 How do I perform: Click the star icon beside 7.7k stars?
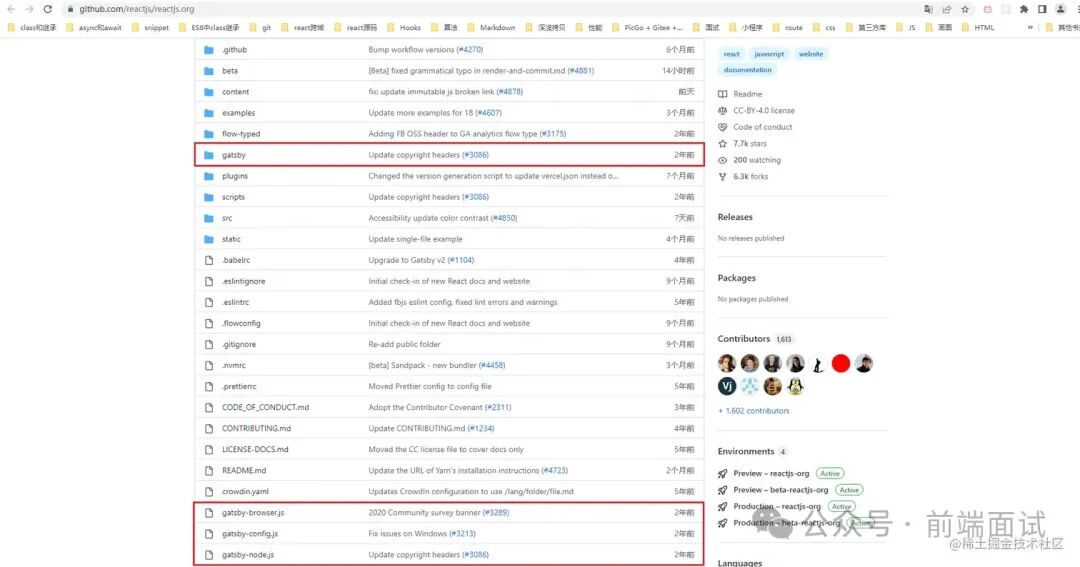click(723, 143)
